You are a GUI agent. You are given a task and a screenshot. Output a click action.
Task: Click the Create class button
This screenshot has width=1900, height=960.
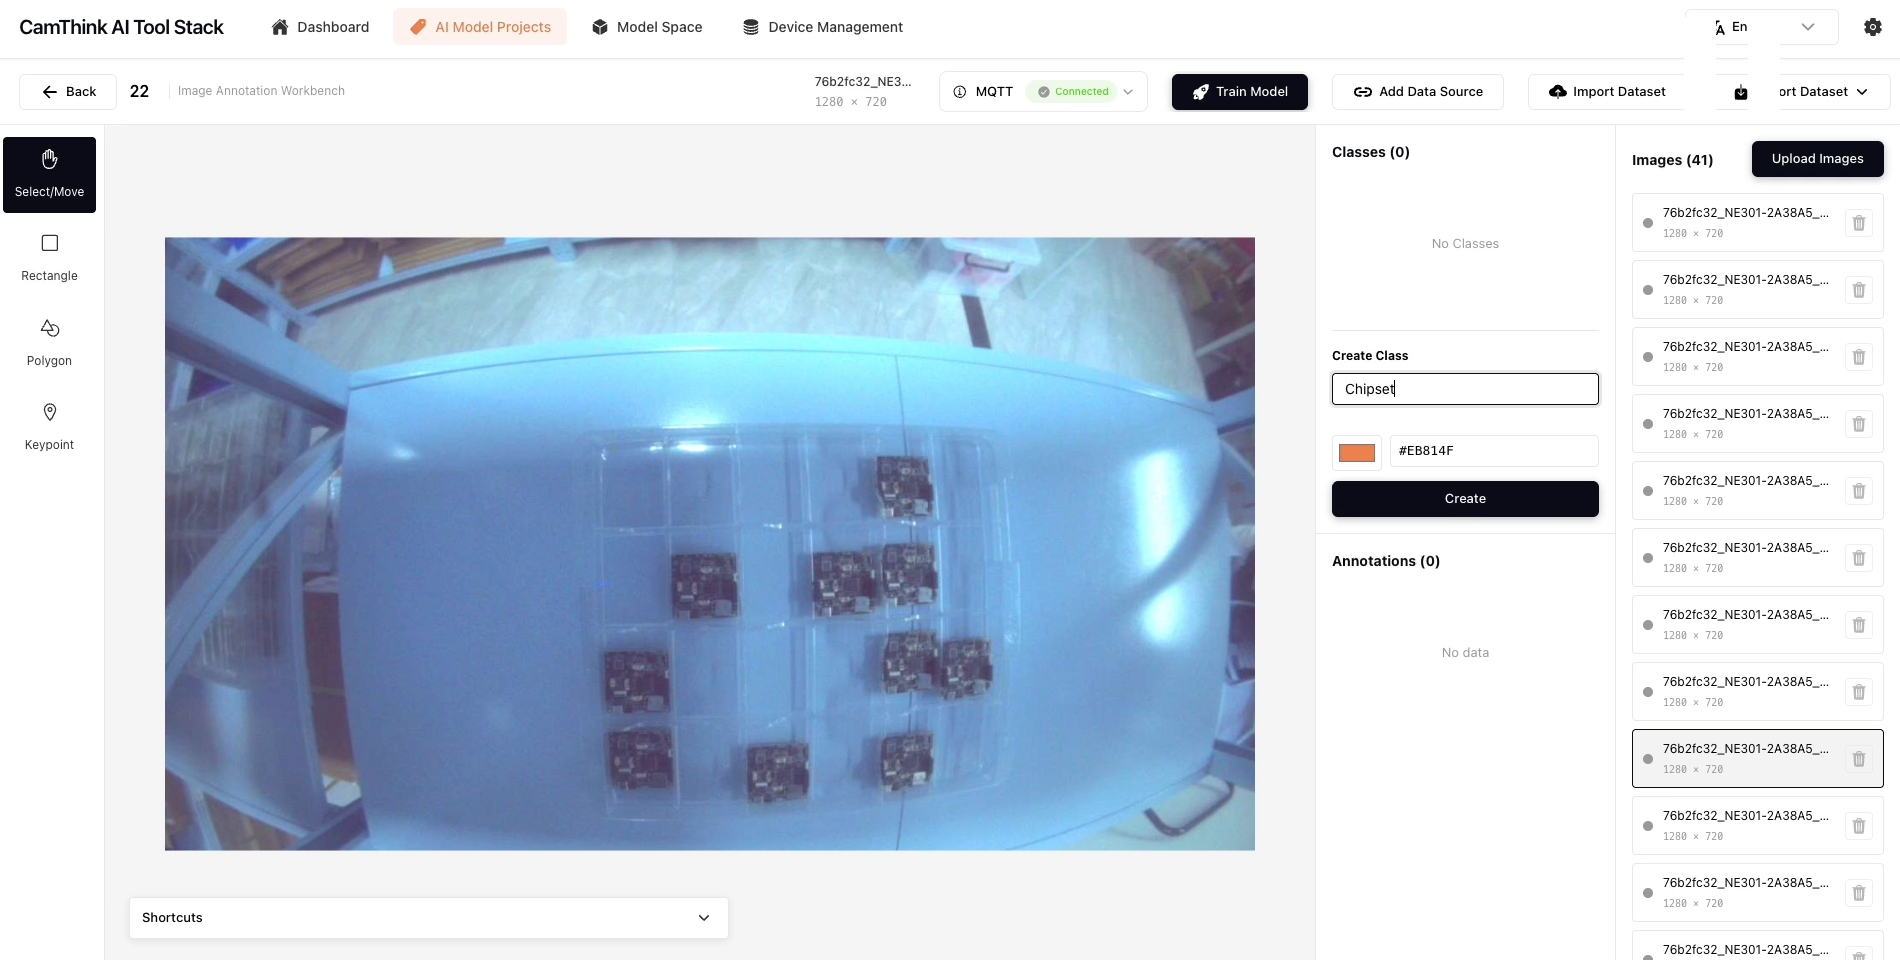tap(1464, 499)
